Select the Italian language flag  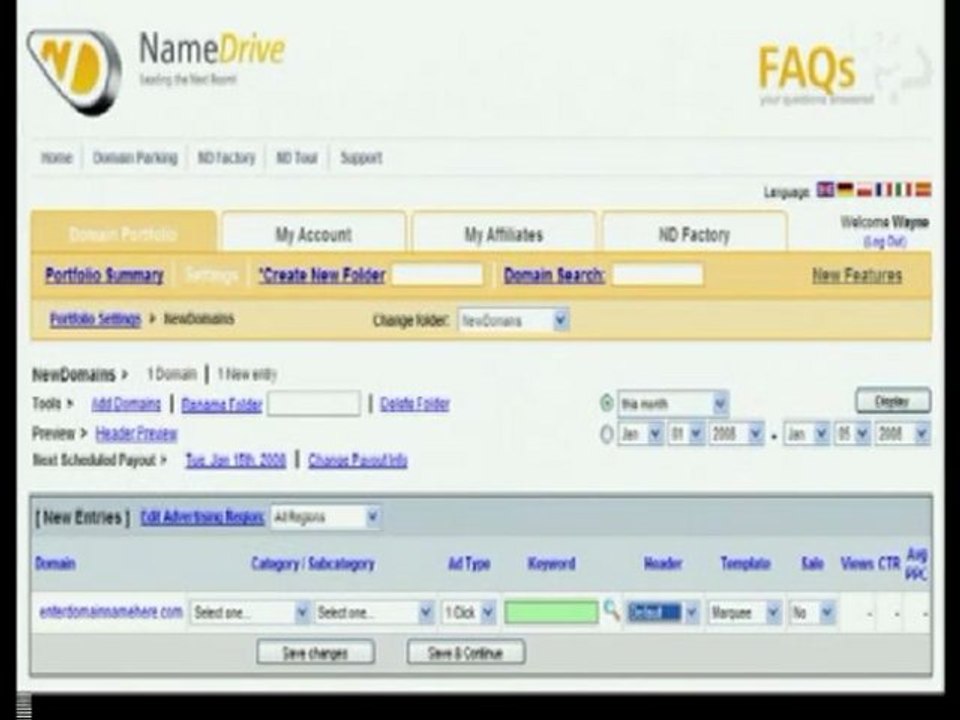click(x=902, y=190)
